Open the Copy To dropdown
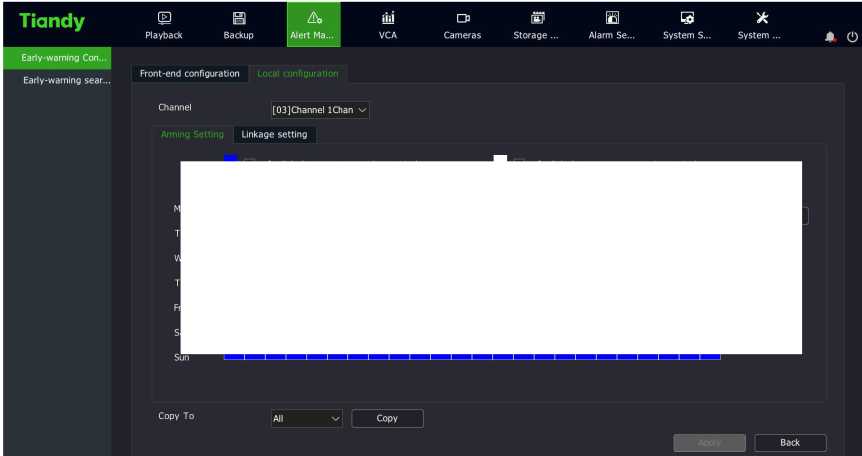Image resolution: width=862 pixels, height=456 pixels. pyautogui.click(x=306, y=419)
